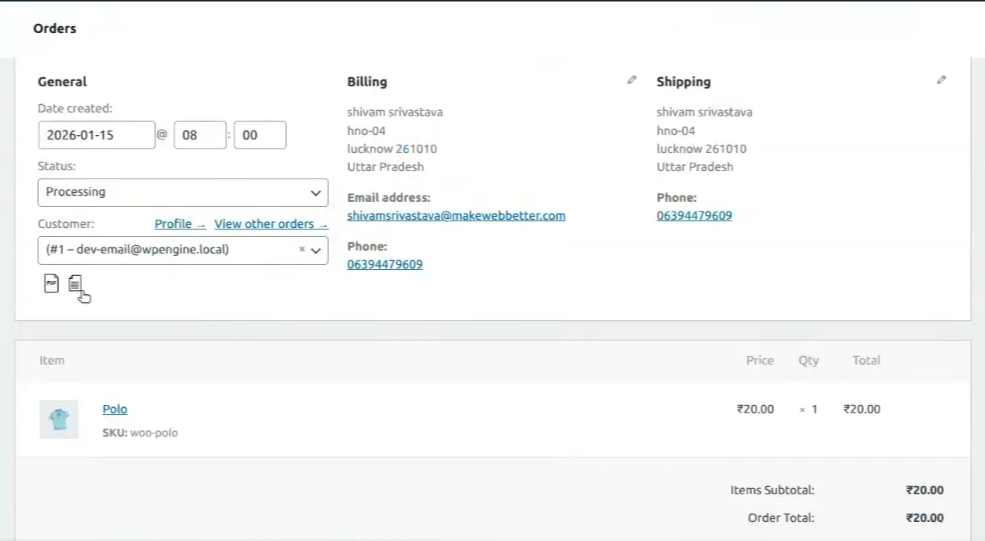Clear the selected customer with the x
The image size is (985, 541).
tap(302, 250)
